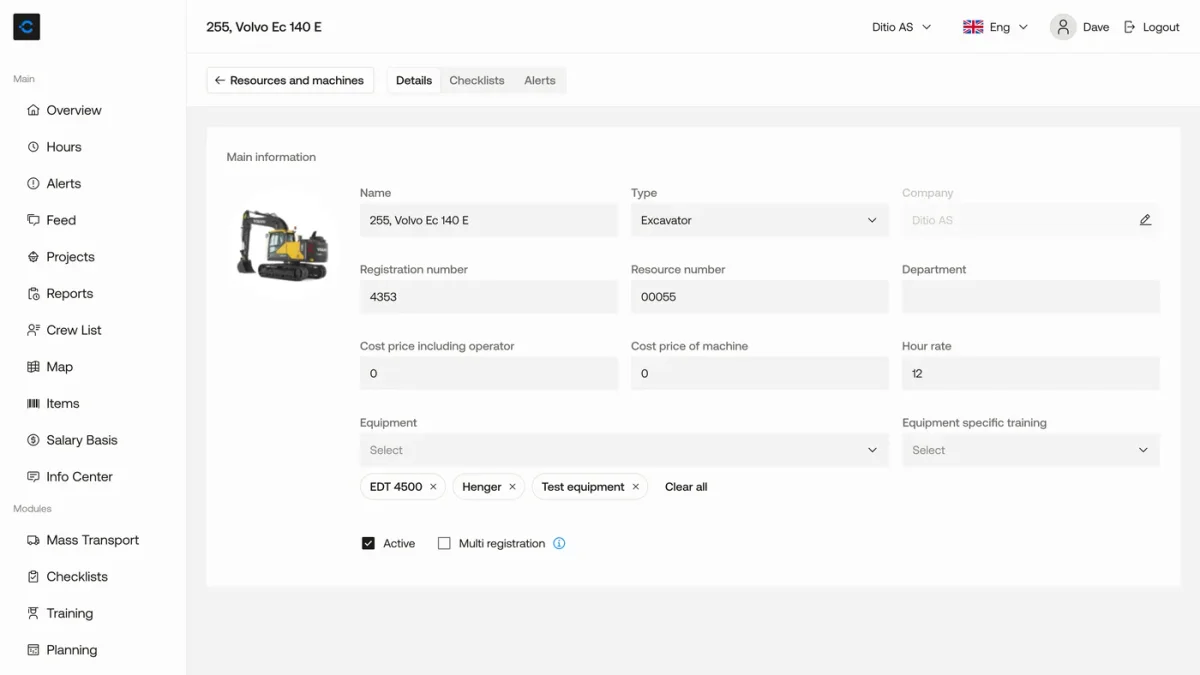Remove the Henger equipment tag

pos(512,487)
